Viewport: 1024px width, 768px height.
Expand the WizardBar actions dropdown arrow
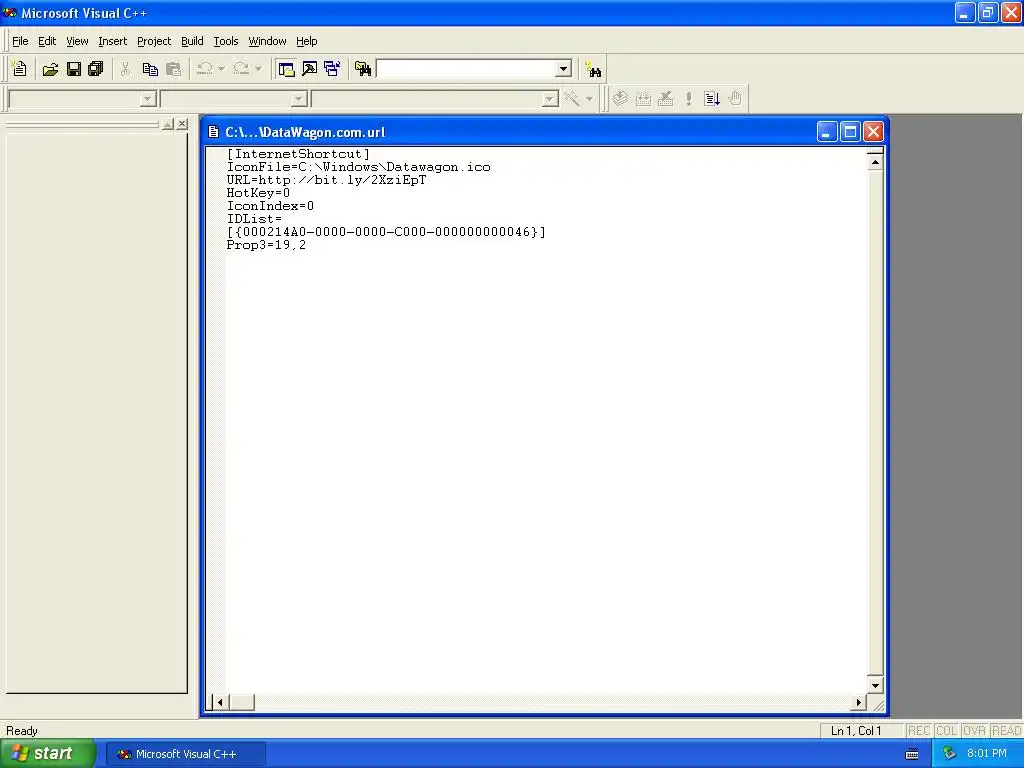(x=589, y=99)
